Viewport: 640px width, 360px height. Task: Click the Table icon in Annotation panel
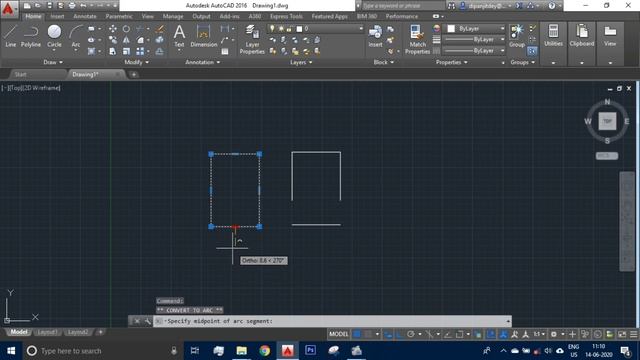pyautogui.click(x=225, y=51)
